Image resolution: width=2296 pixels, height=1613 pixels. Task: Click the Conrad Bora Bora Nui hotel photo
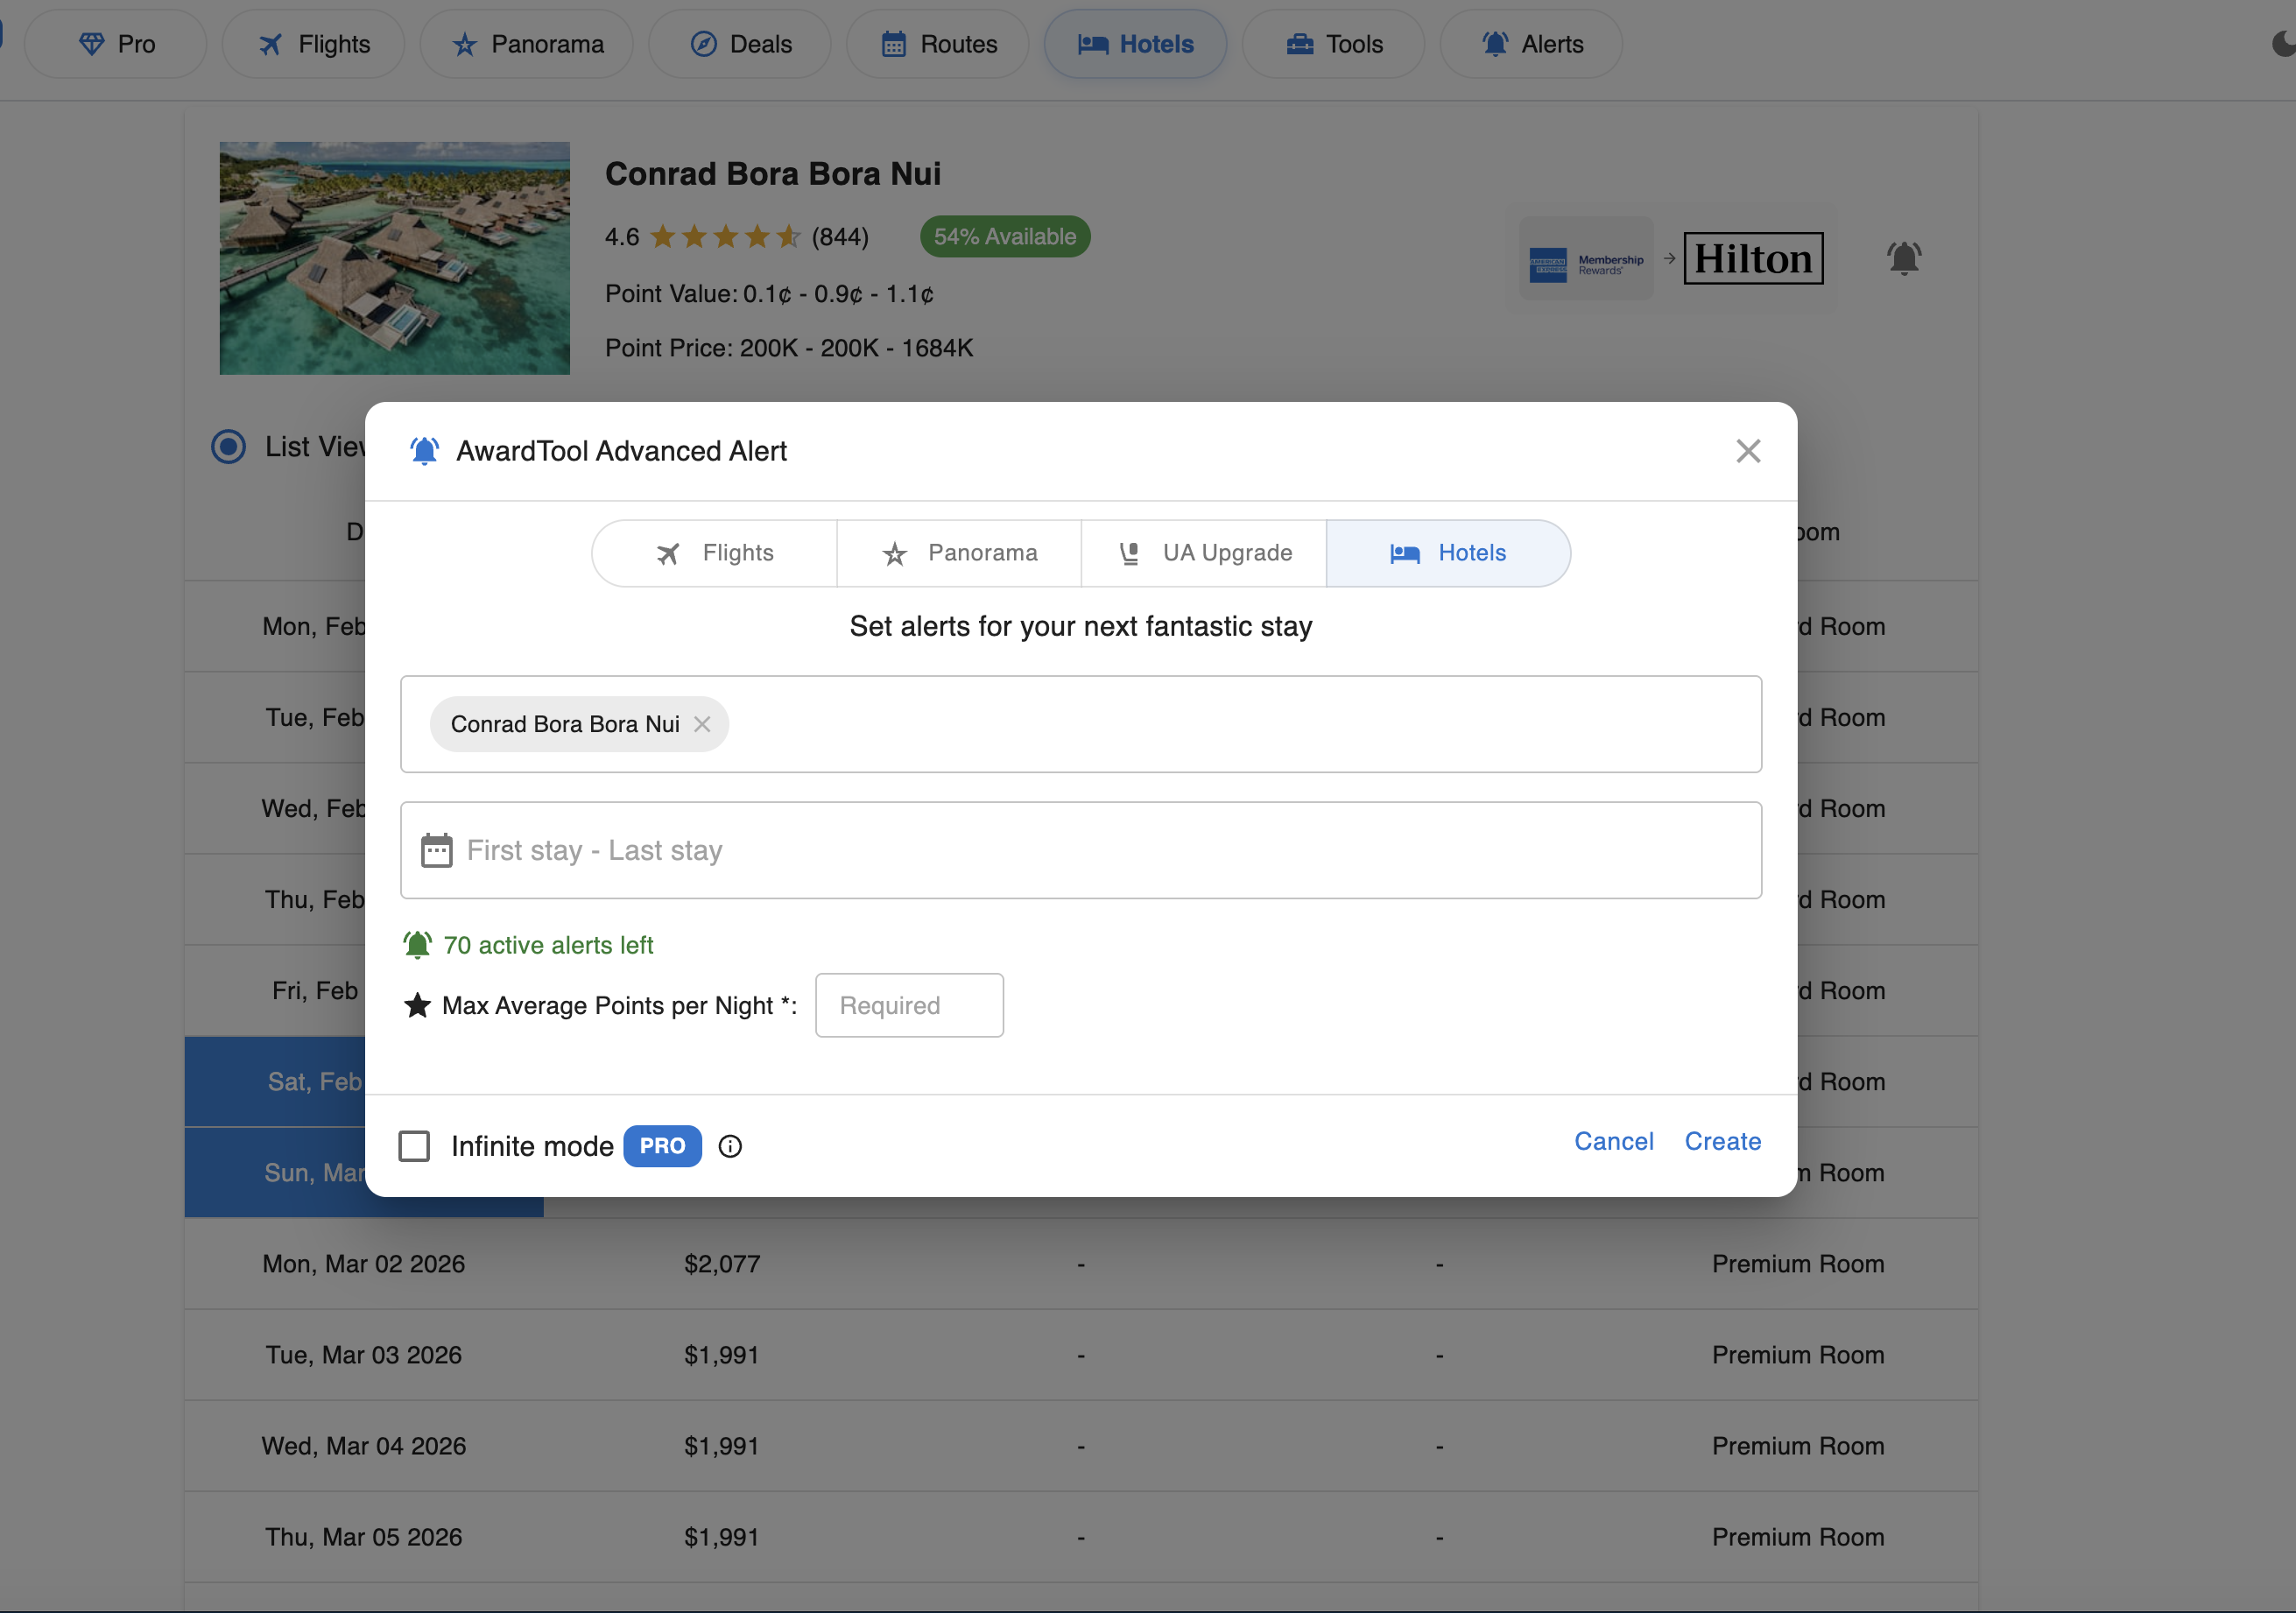pyautogui.click(x=394, y=258)
